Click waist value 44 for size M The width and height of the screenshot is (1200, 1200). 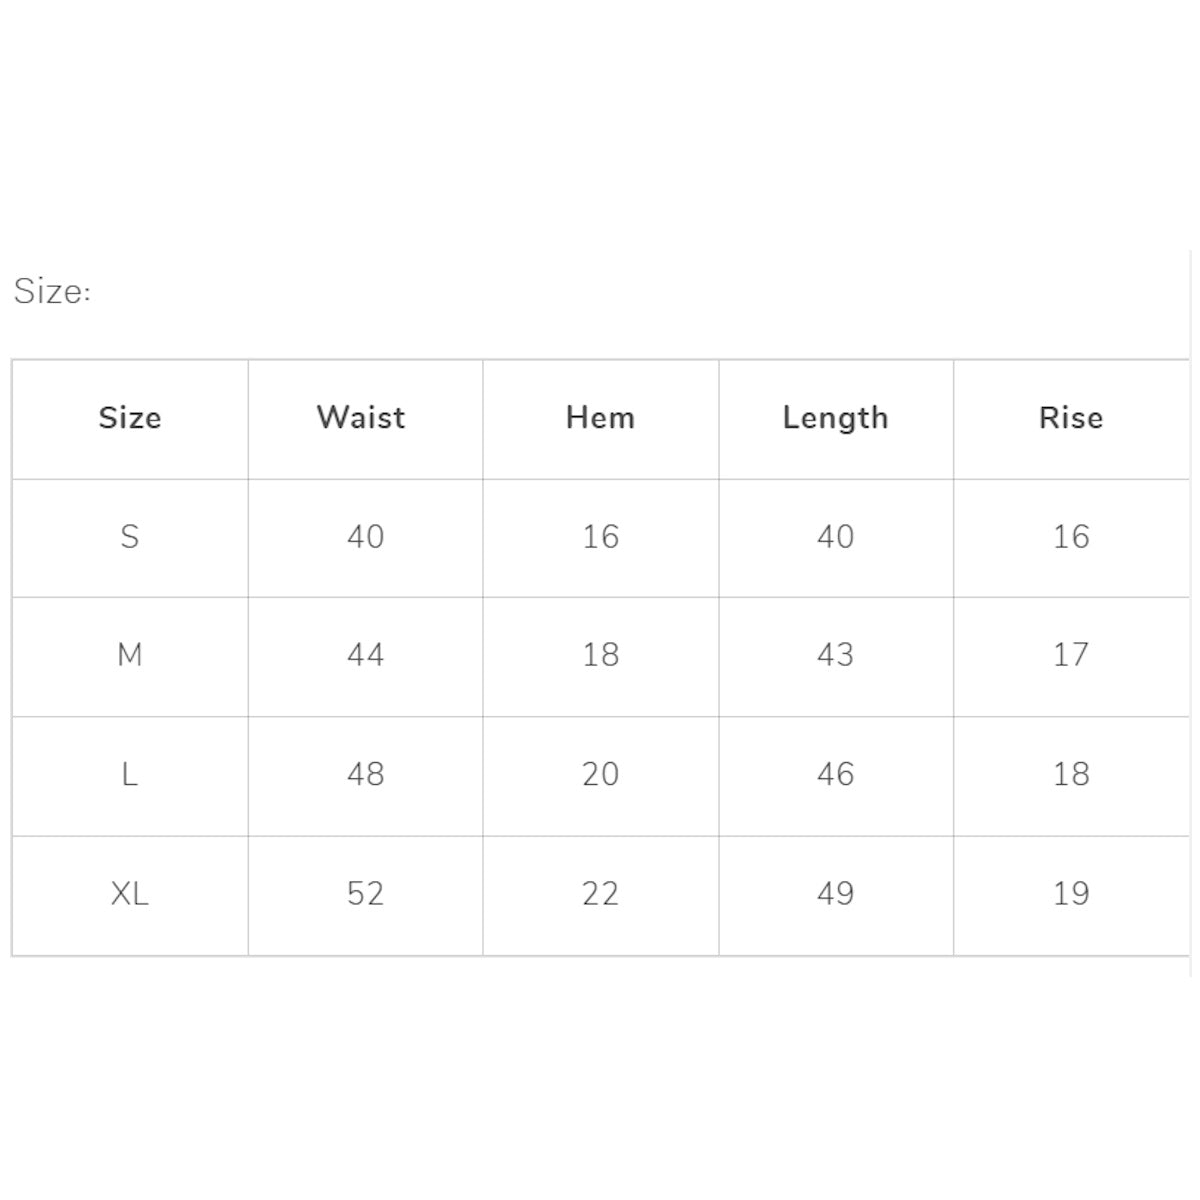pos(365,655)
